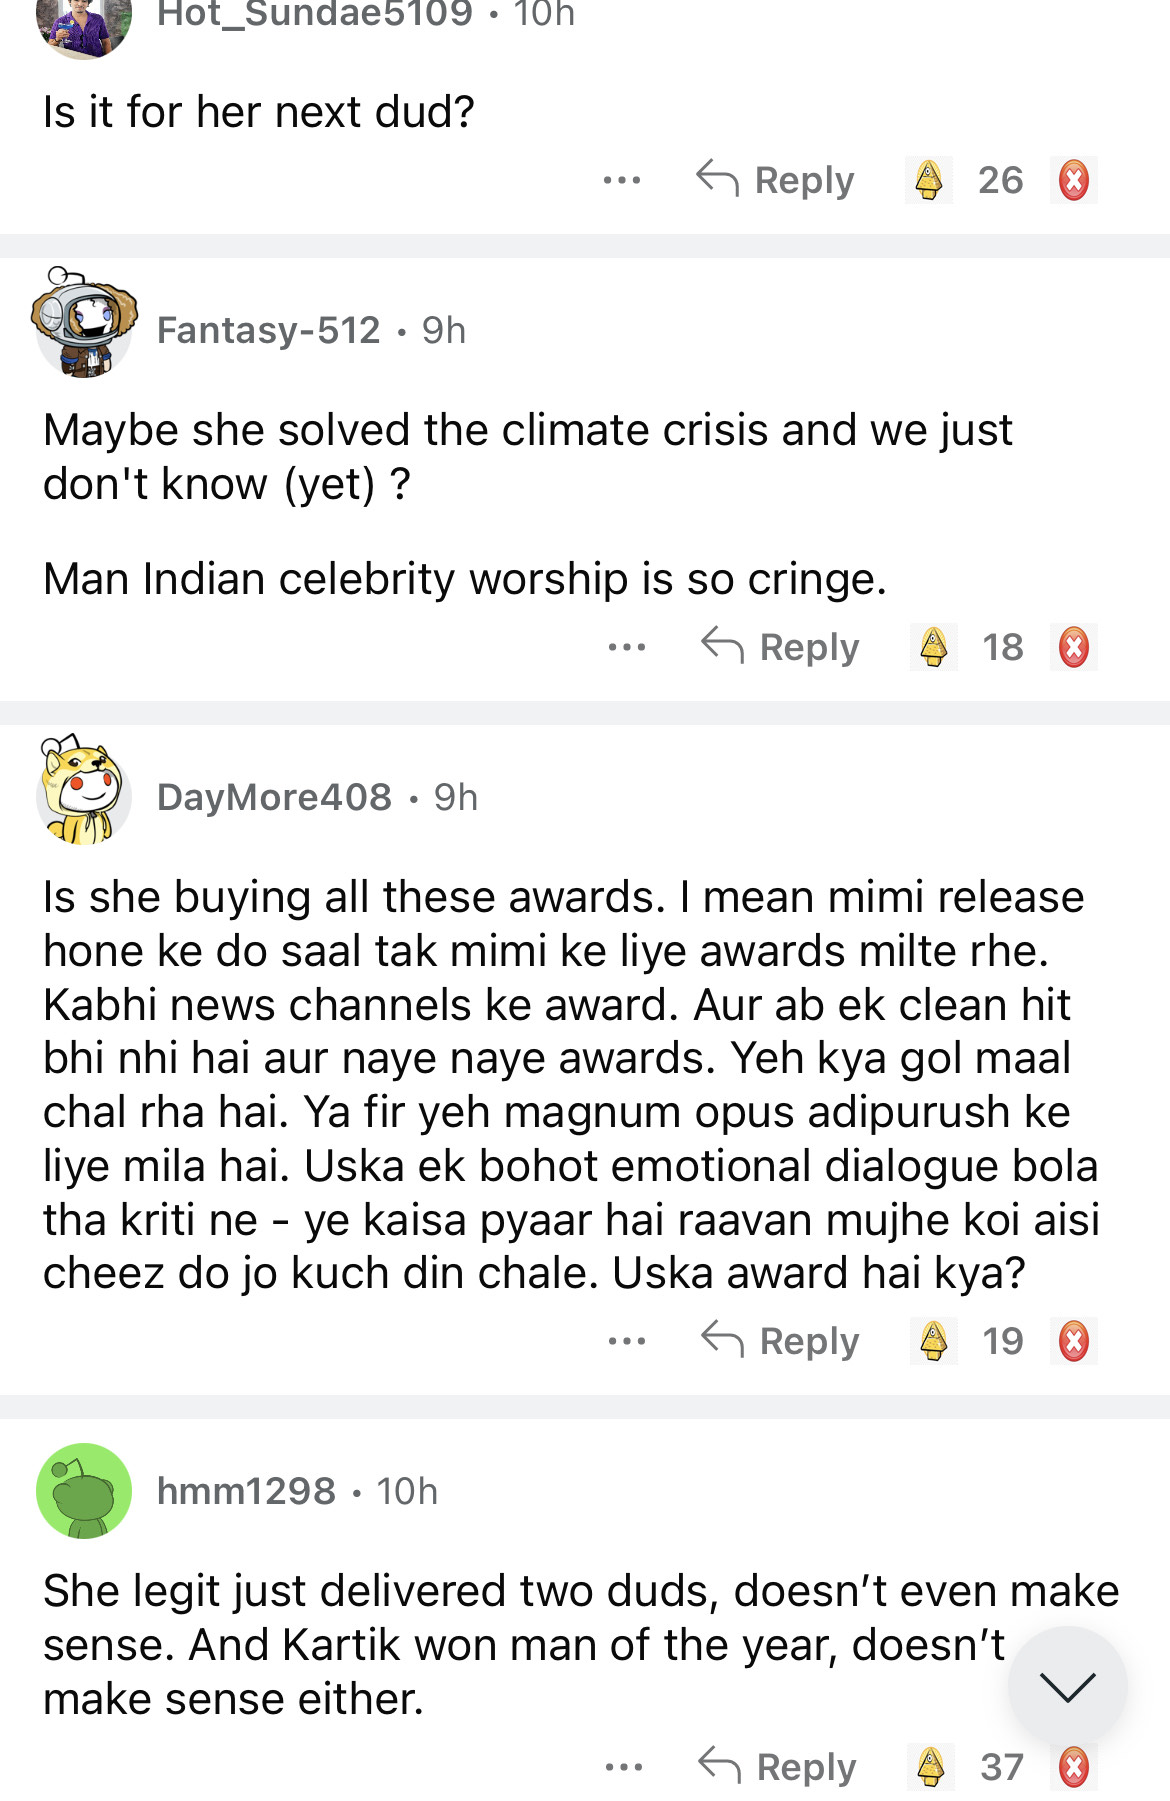Open hmm1298's green avatar profile
The image size is (1170, 1801).
(x=84, y=1491)
